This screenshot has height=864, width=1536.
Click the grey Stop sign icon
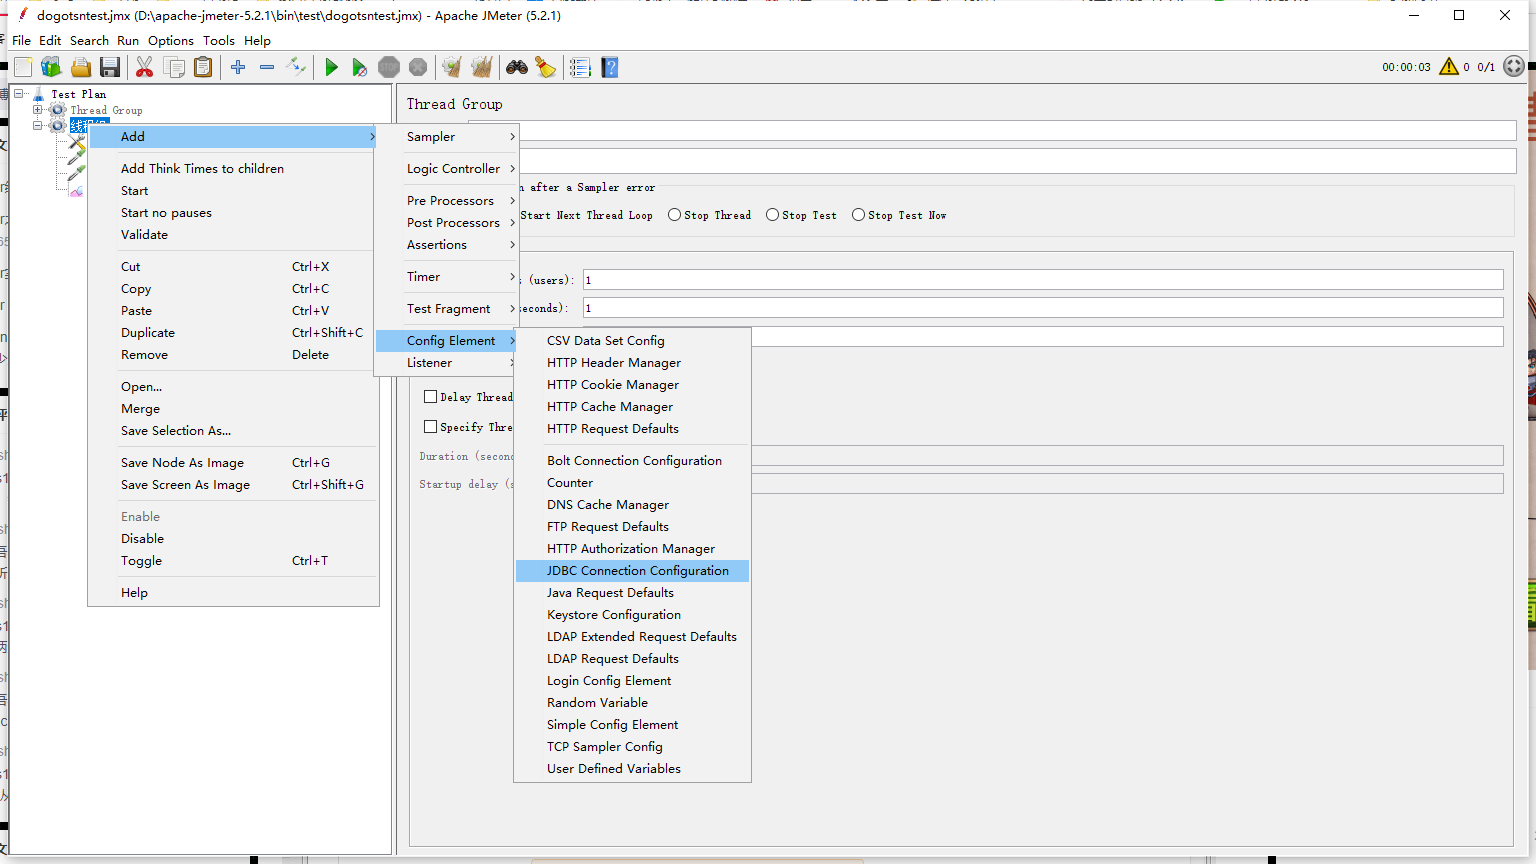point(389,67)
